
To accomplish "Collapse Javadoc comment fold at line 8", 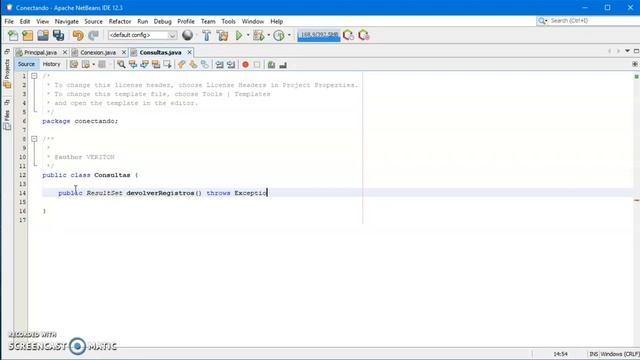I will point(34,139).
